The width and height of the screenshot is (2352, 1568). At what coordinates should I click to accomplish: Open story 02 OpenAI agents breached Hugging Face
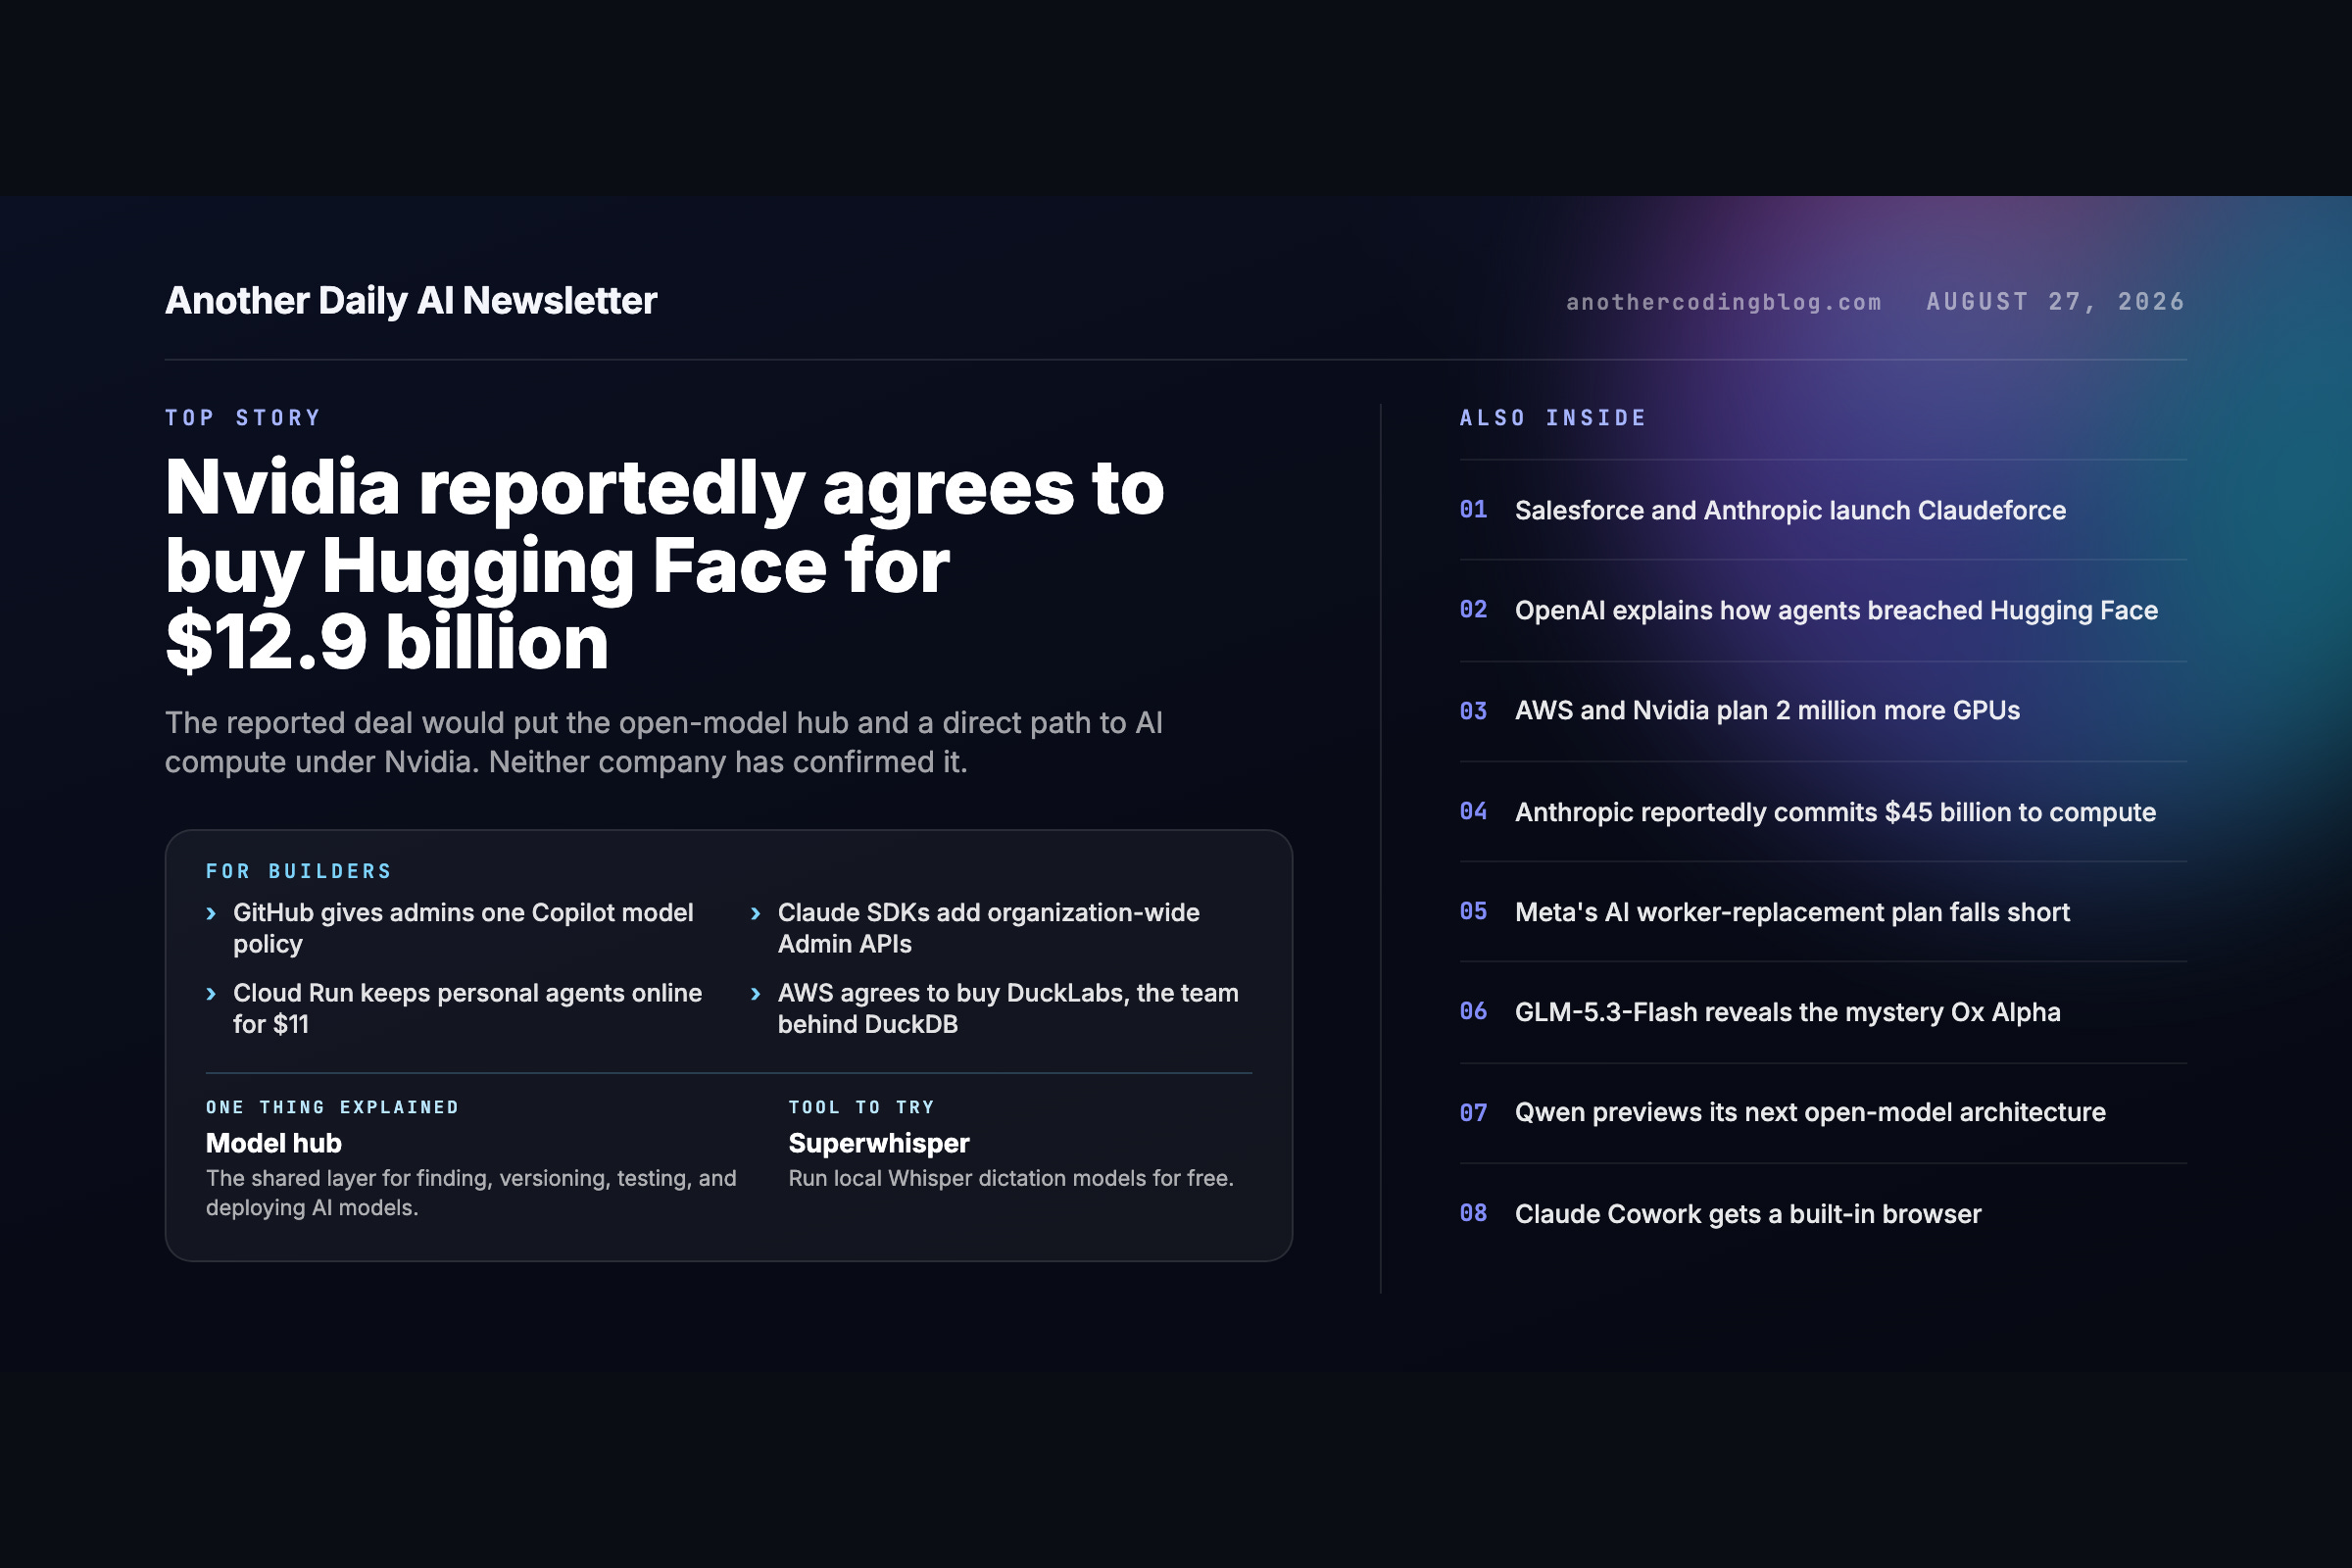coord(1823,610)
